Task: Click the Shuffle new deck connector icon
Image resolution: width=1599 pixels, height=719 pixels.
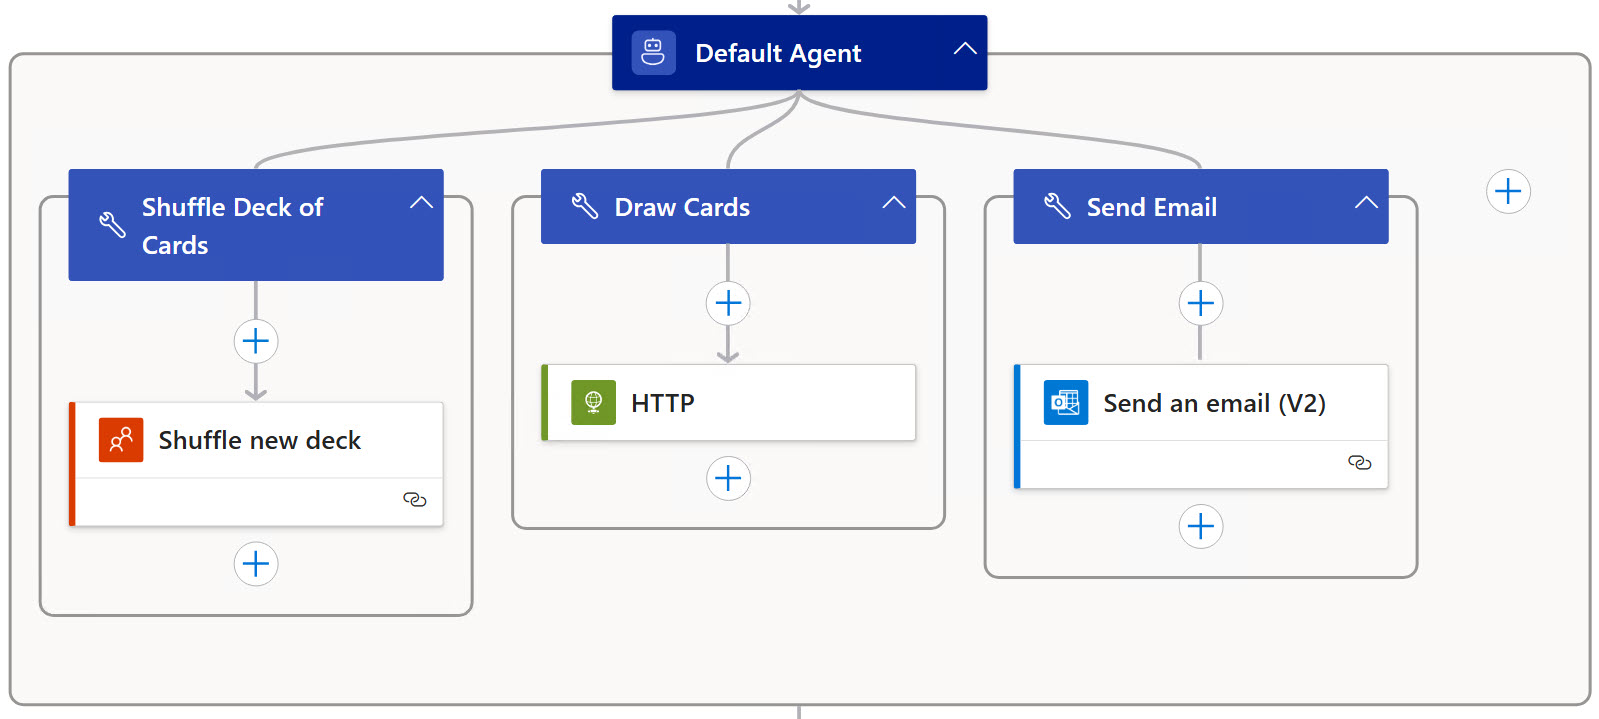Action: click(x=121, y=440)
